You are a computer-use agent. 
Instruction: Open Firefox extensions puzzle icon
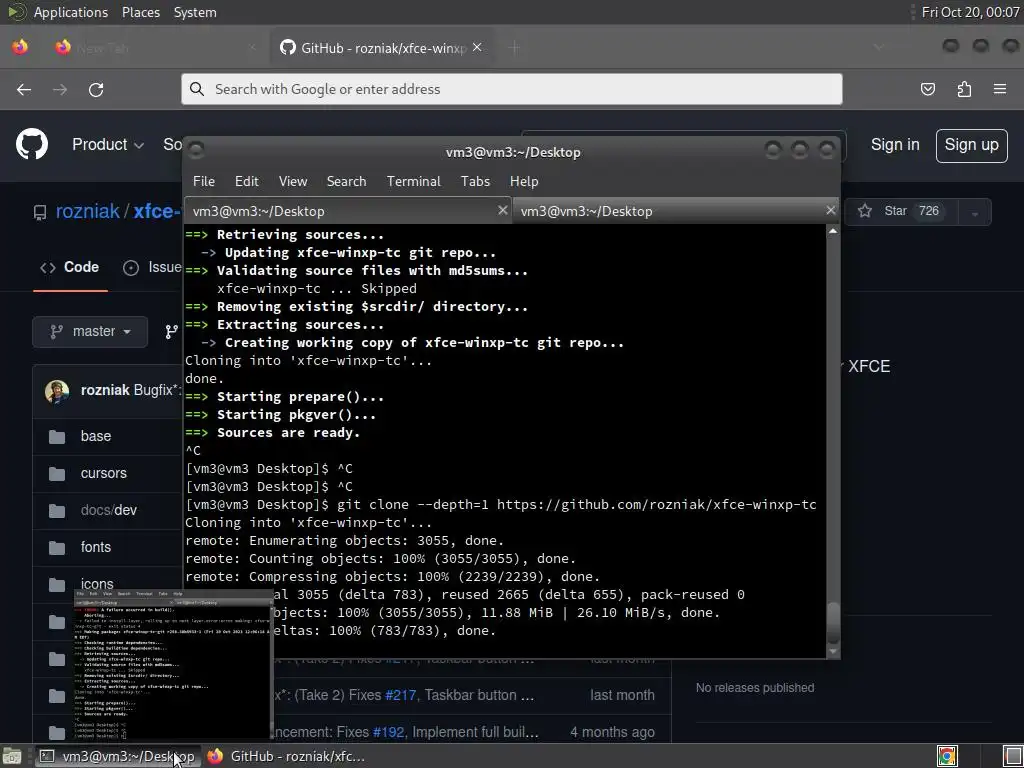pos(964,89)
